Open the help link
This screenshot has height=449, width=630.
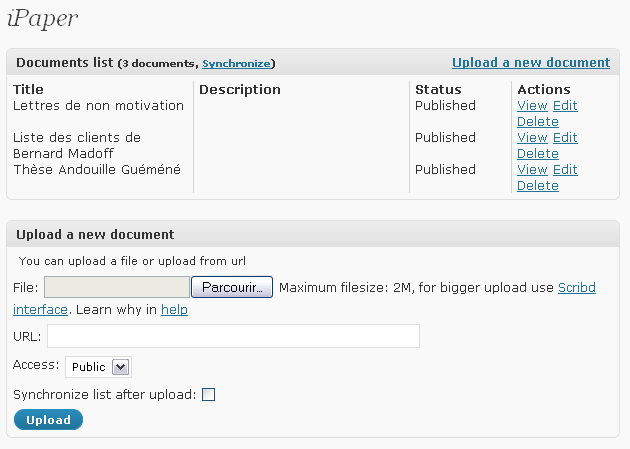pyautogui.click(x=174, y=310)
